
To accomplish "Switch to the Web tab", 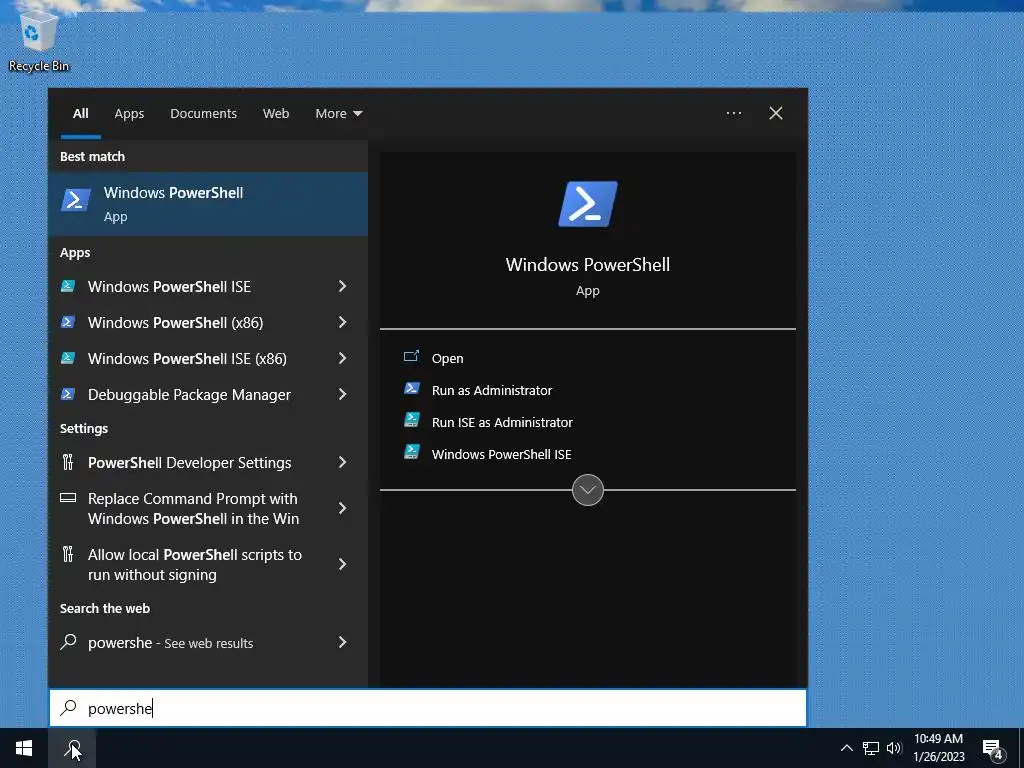I will coord(276,113).
